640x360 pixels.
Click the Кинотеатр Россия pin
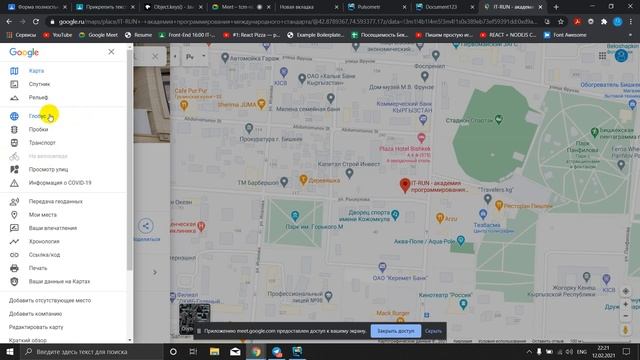pyautogui.click(x=463, y=304)
